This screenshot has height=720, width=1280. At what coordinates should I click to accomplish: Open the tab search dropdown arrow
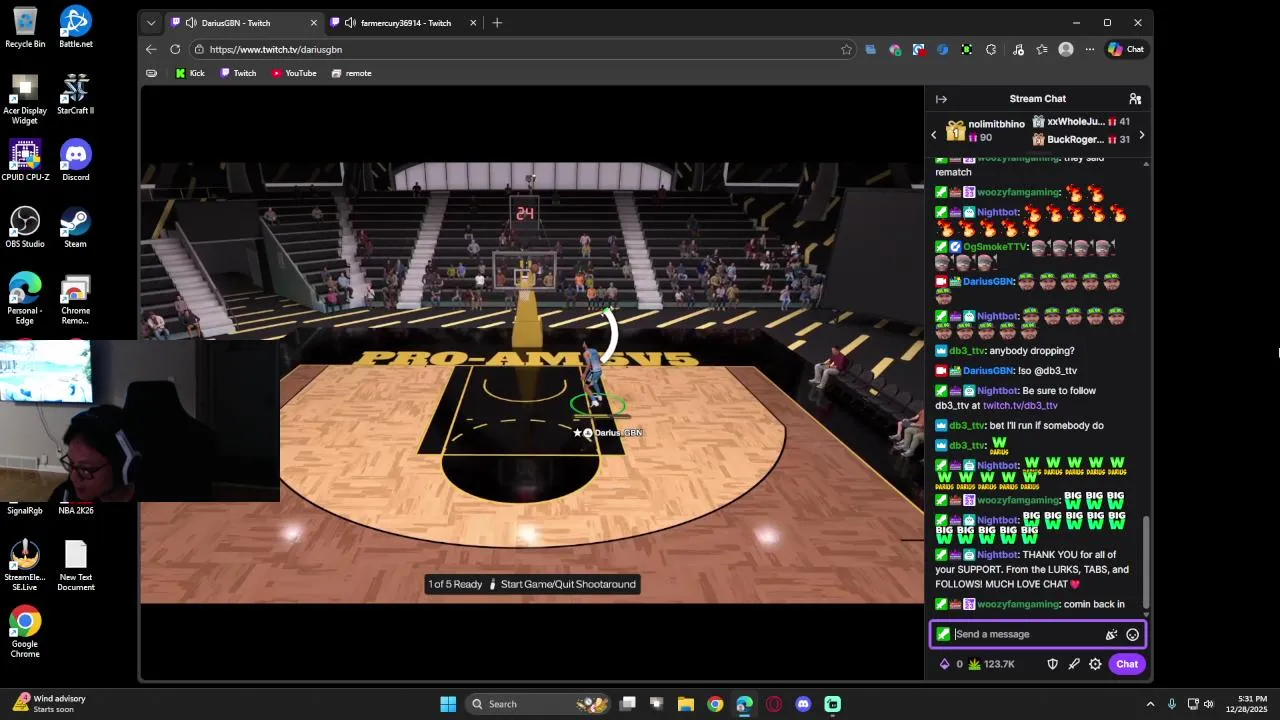(x=151, y=23)
